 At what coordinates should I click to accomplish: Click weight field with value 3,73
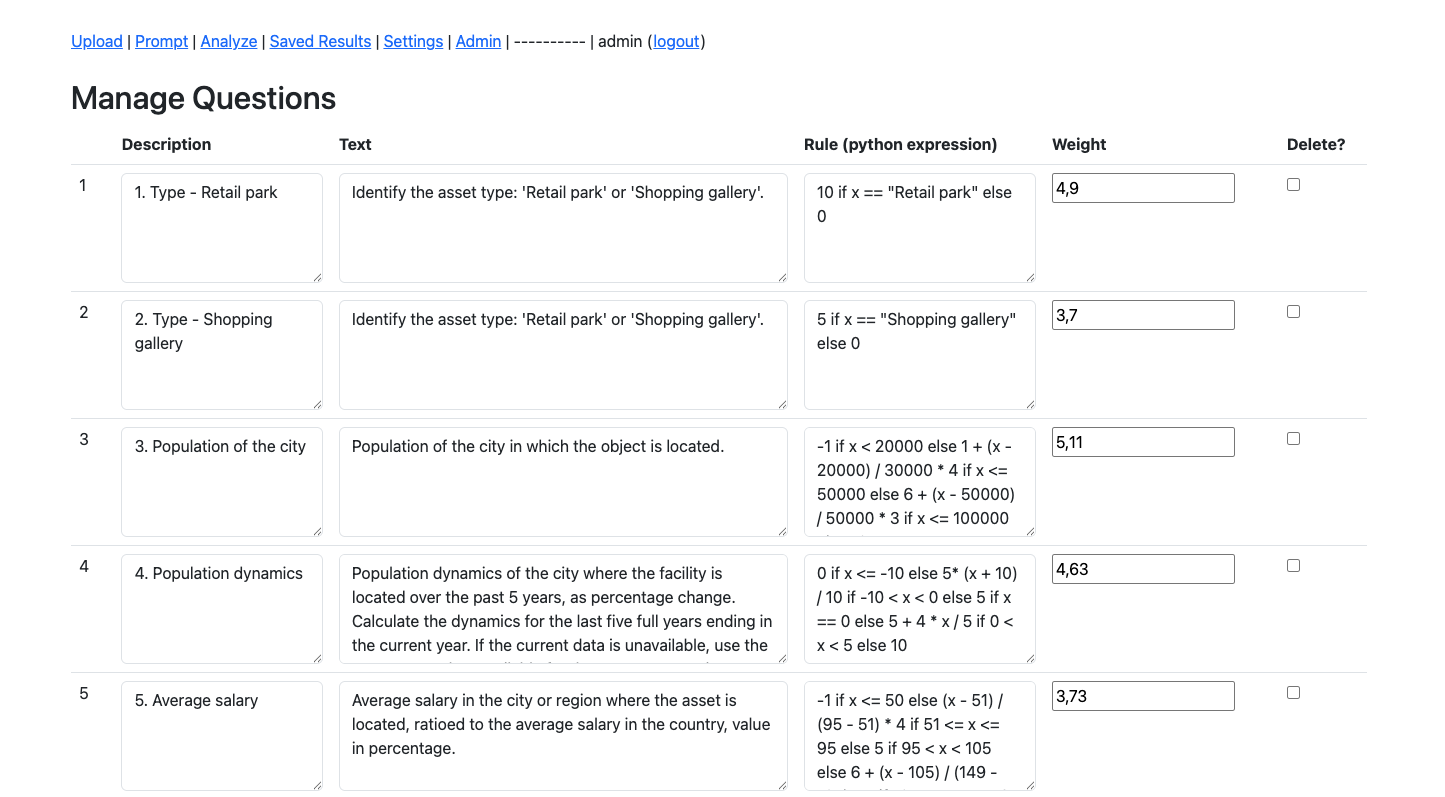pyautogui.click(x=1142, y=696)
